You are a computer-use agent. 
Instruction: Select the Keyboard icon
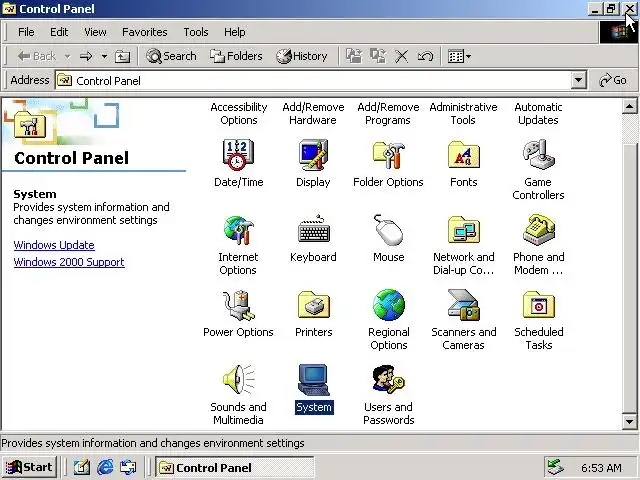point(313,229)
